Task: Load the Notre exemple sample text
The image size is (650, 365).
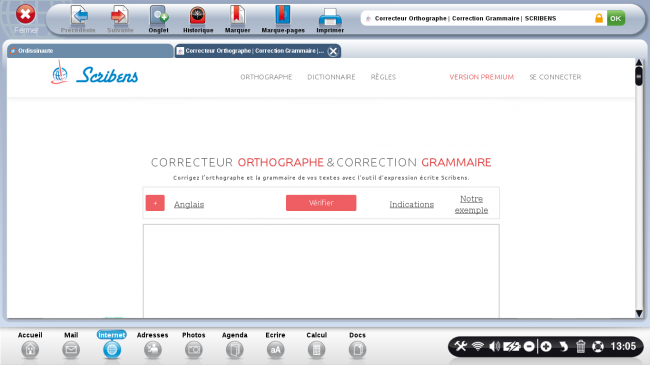Action: point(471,204)
